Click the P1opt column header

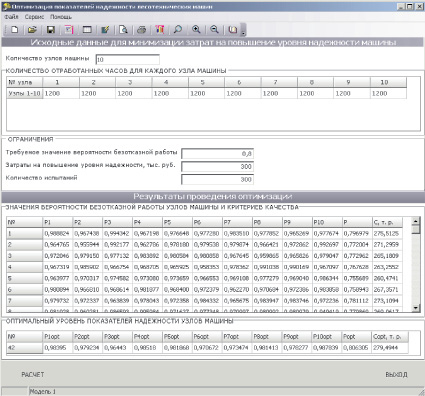(58, 337)
